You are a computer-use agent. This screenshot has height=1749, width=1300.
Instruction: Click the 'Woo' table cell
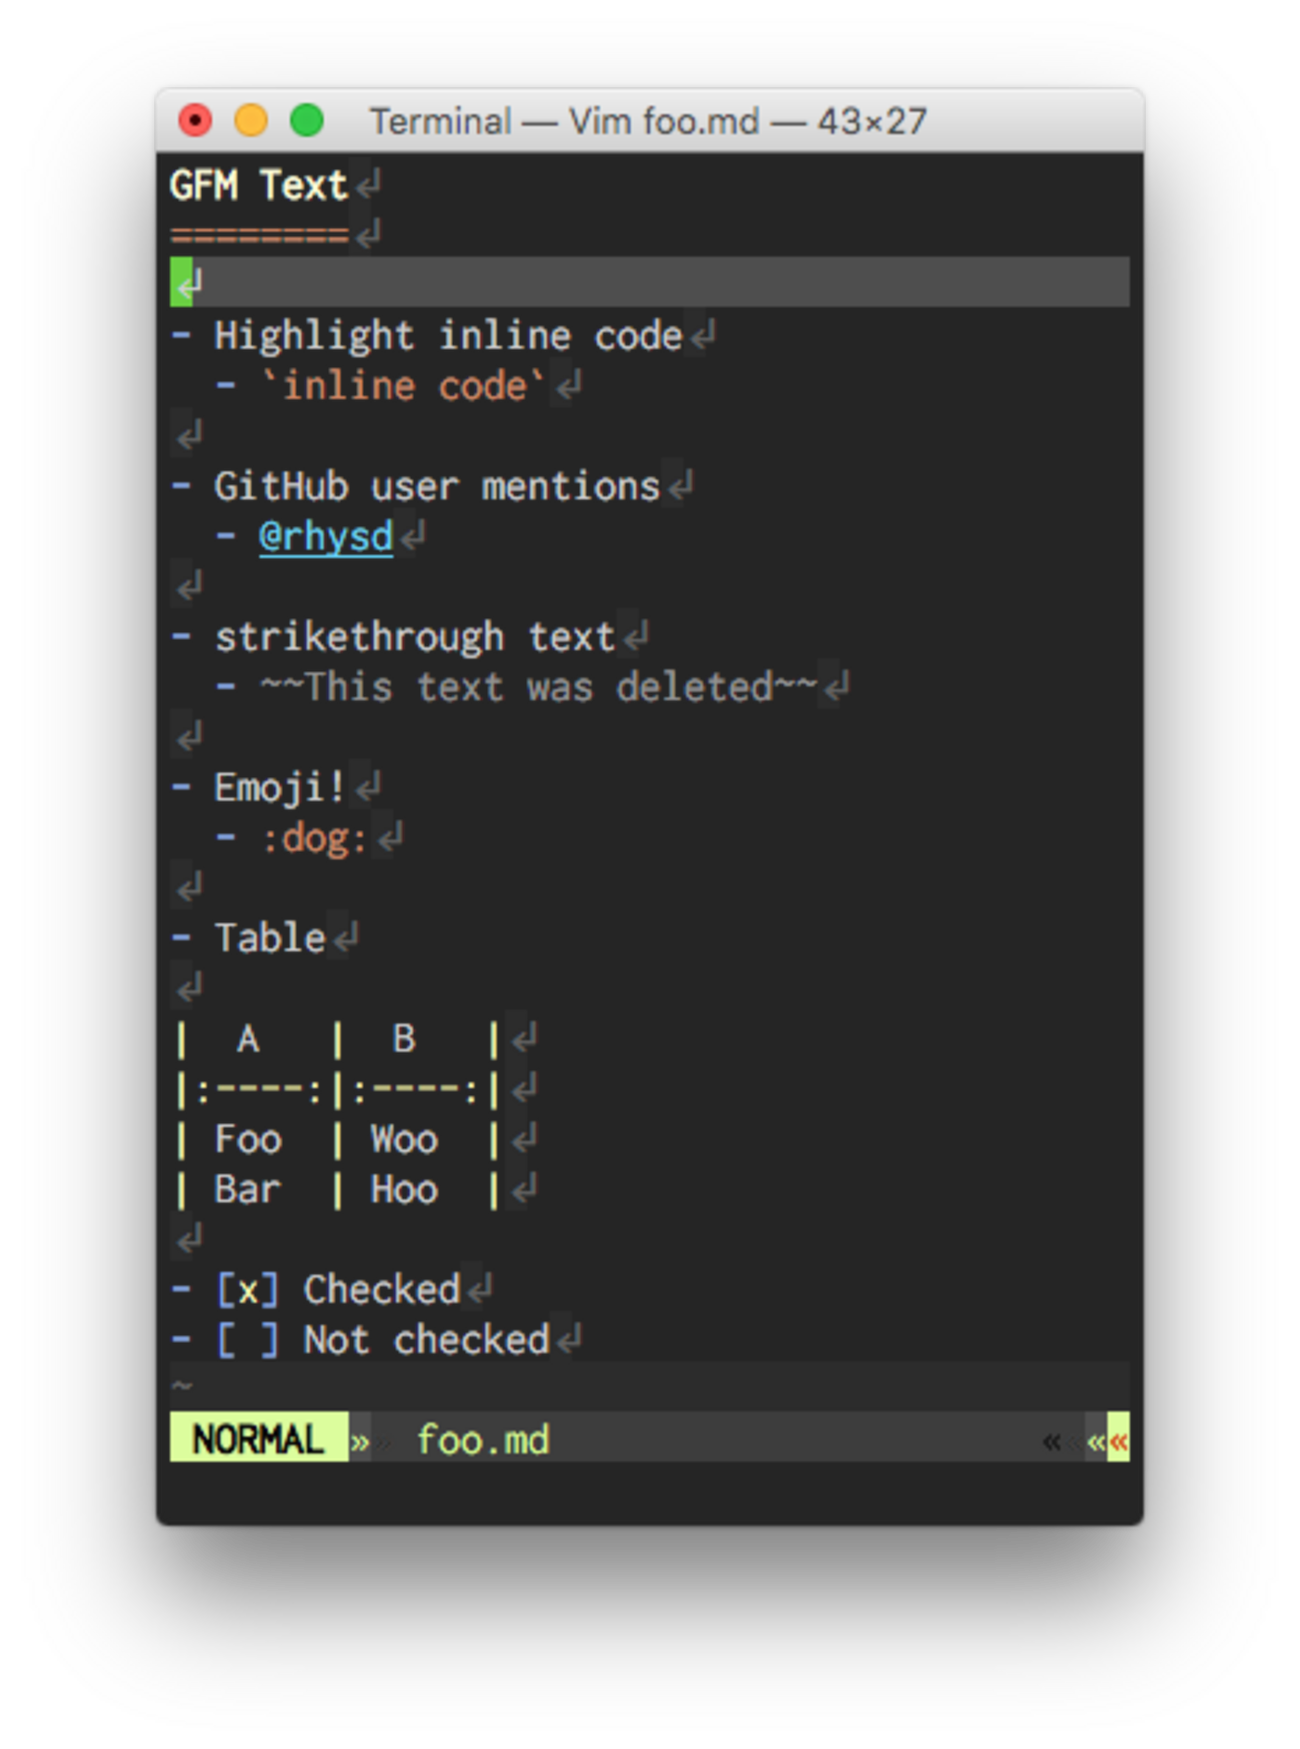(x=404, y=1140)
